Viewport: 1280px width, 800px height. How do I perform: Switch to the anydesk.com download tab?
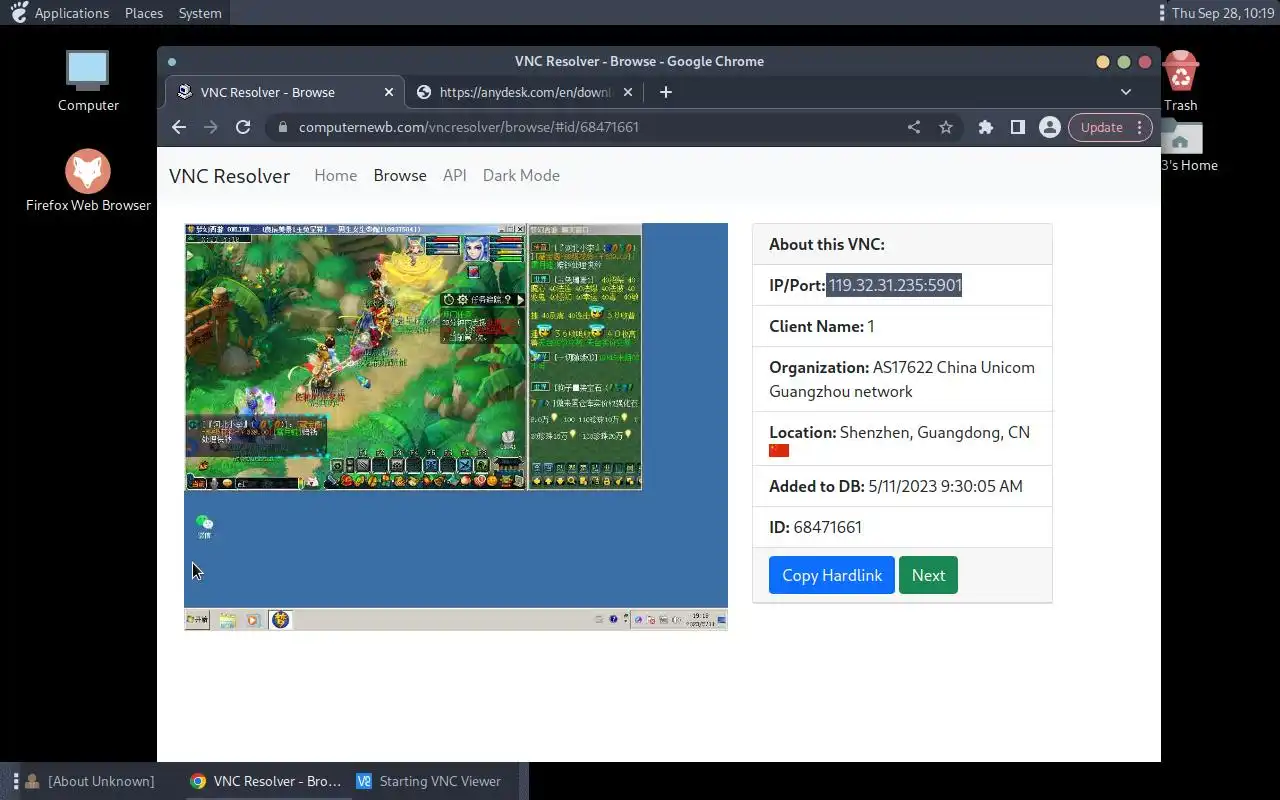[525, 92]
